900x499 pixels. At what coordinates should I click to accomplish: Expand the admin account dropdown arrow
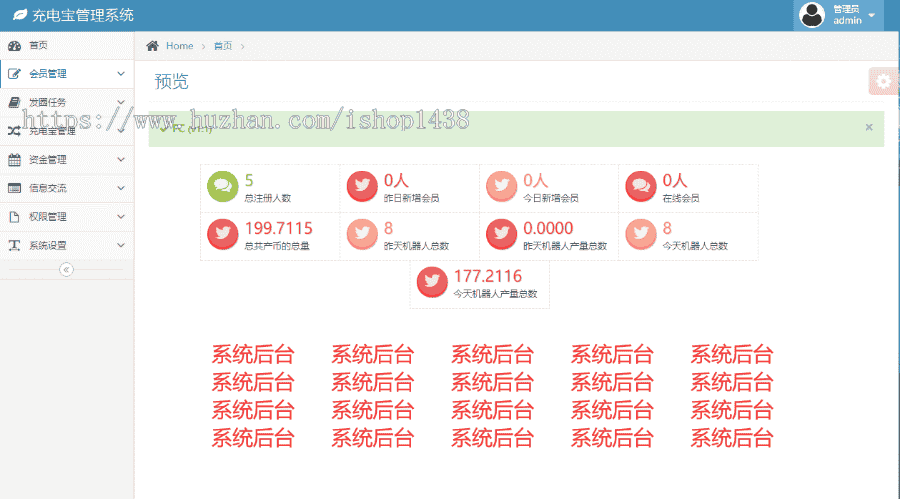pyautogui.click(x=872, y=16)
